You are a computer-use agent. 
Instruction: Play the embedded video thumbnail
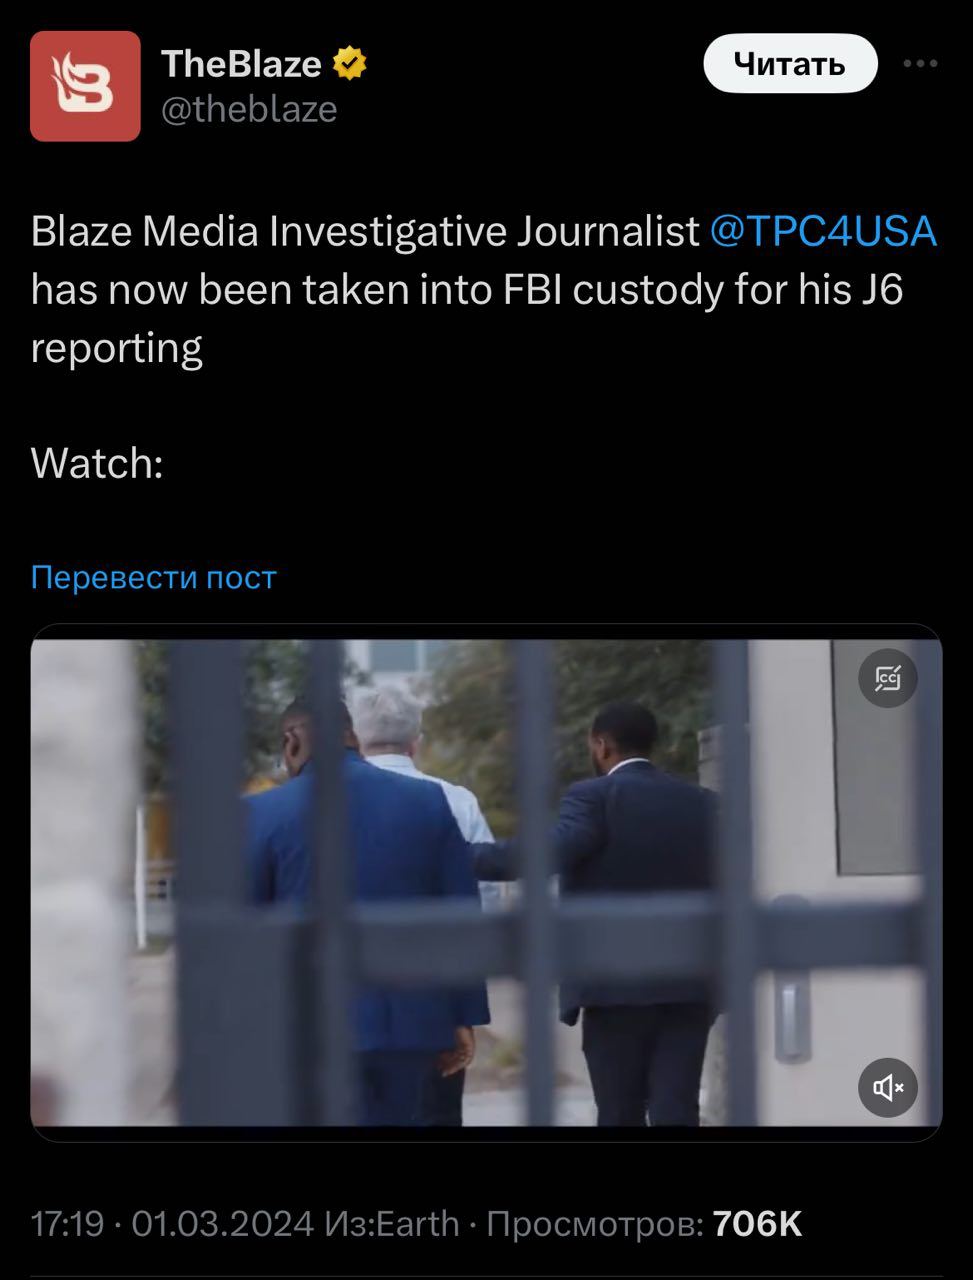pyautogui.click(x=486, y=884)
